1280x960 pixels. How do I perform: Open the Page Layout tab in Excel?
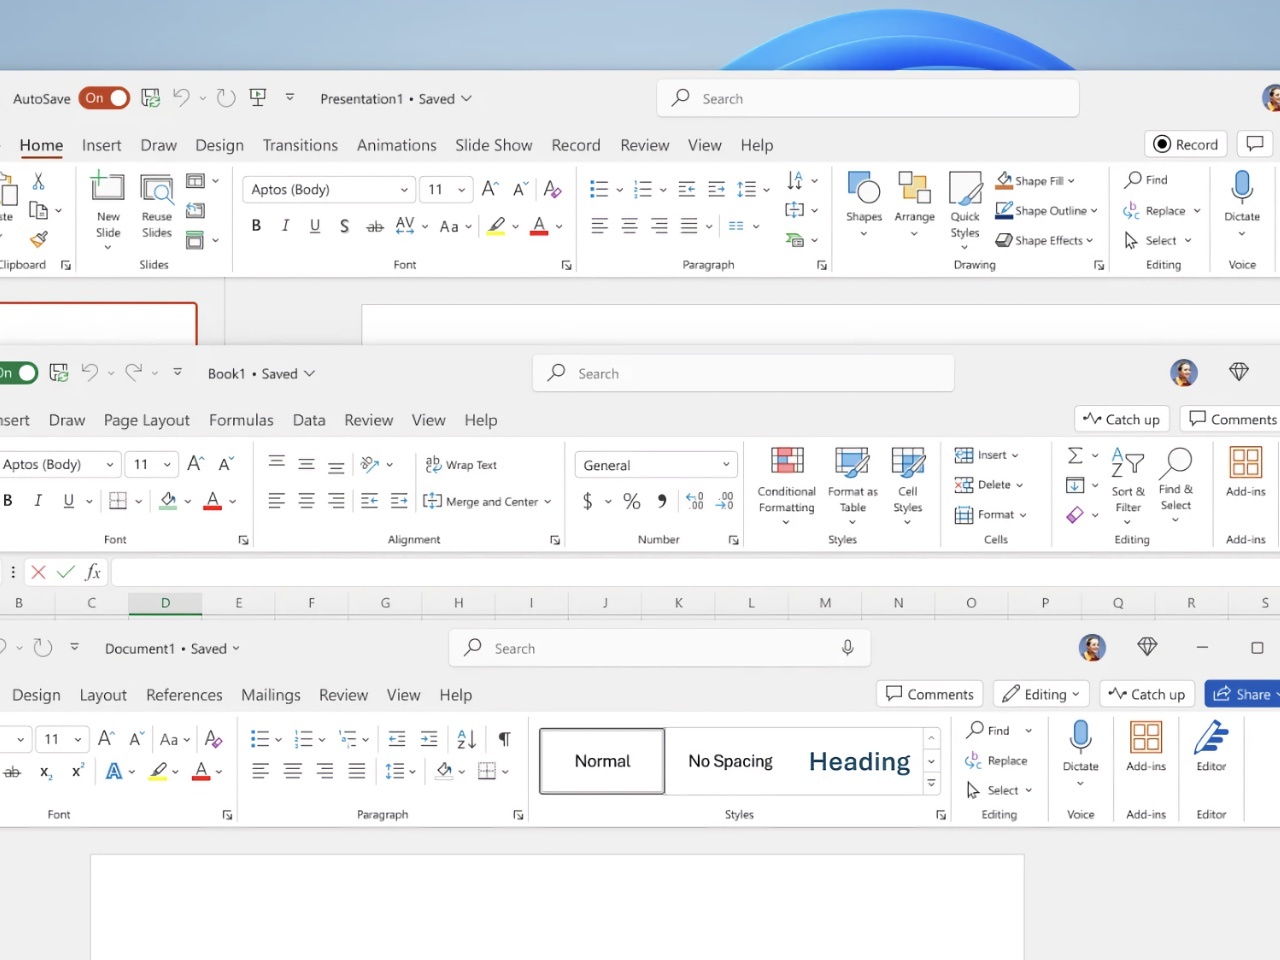coord(147,420)
